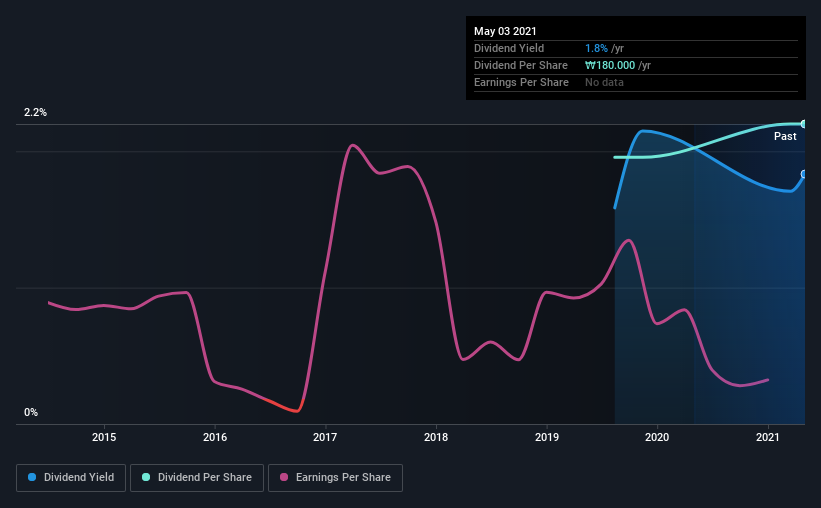Viewport: 821px width, 508px height.
Task: Click the ₩180.000 dividend value in tooltip
Action: click(x=610, y=65)
